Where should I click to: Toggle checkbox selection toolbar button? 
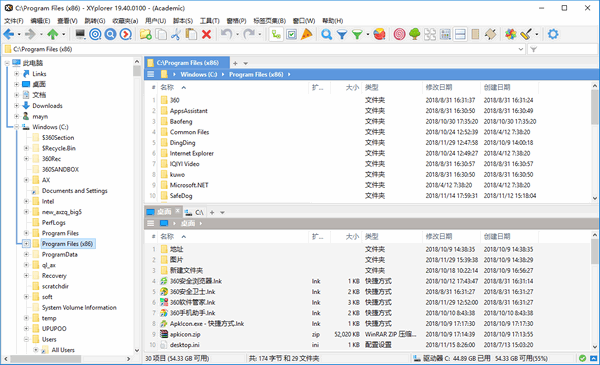(292, 34)
